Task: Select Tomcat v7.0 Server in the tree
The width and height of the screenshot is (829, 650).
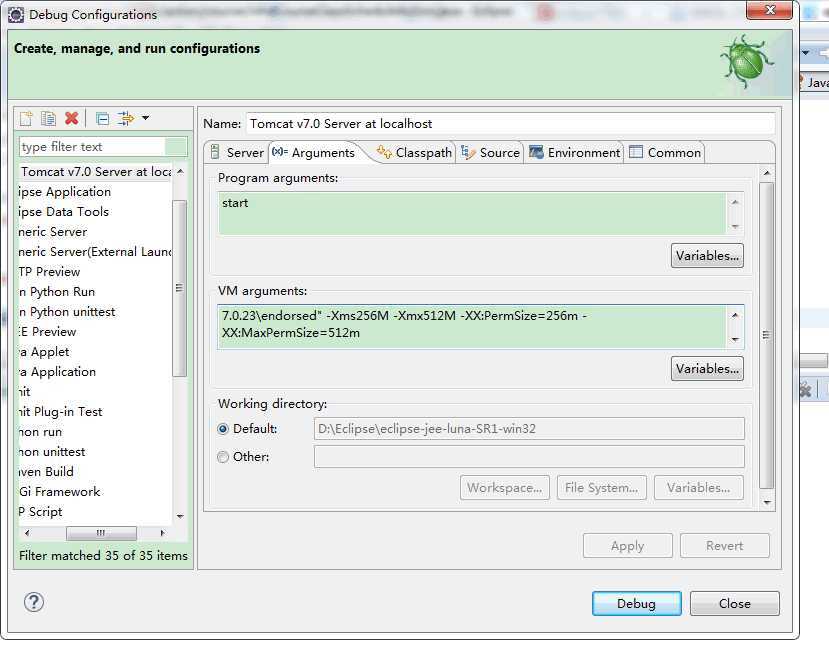Action: [95, 171]
